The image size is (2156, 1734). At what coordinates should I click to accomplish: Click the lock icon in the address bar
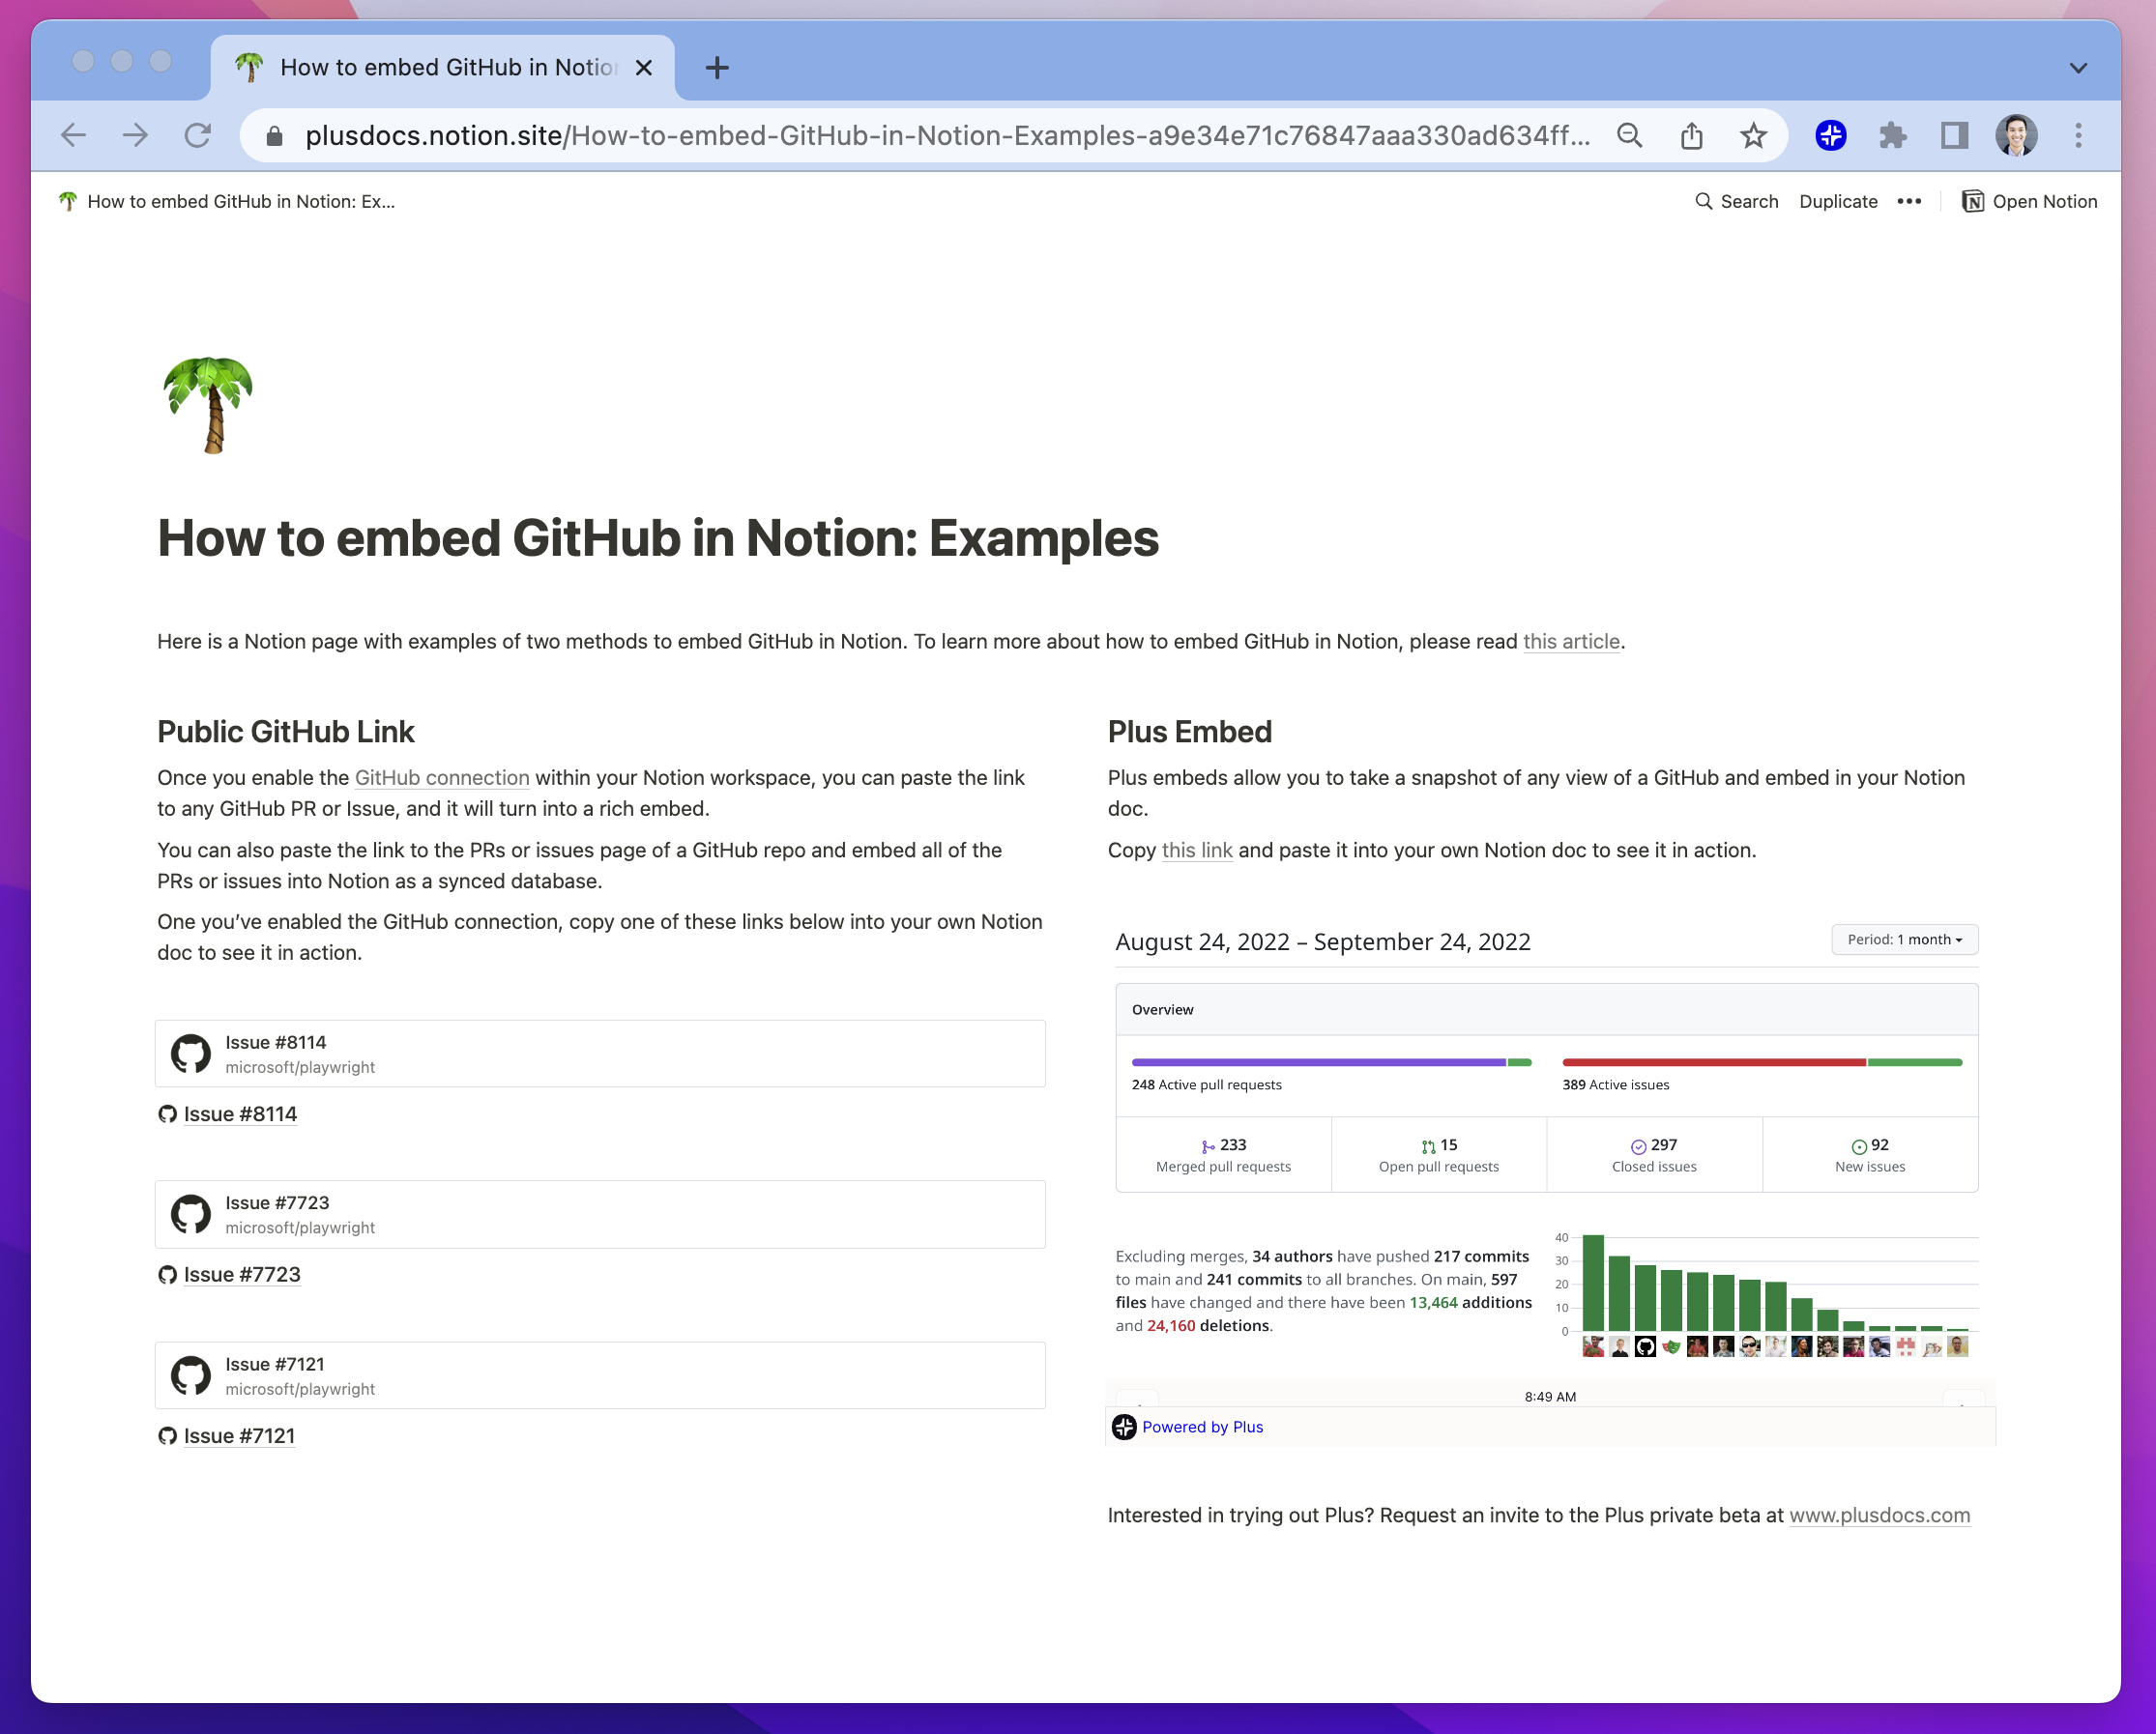[x=275, y=136]
